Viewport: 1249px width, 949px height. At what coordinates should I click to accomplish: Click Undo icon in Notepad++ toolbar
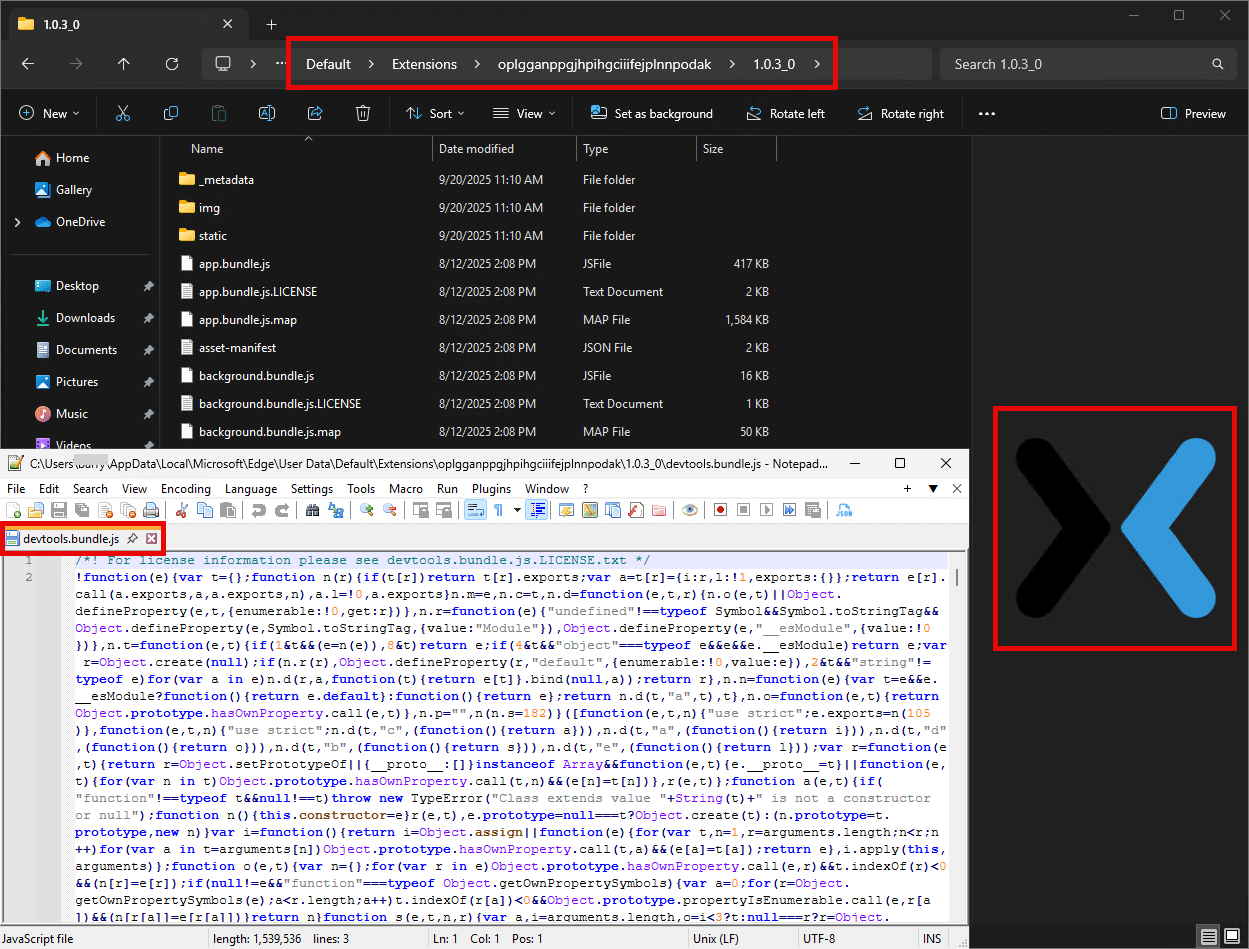[259, 510]
